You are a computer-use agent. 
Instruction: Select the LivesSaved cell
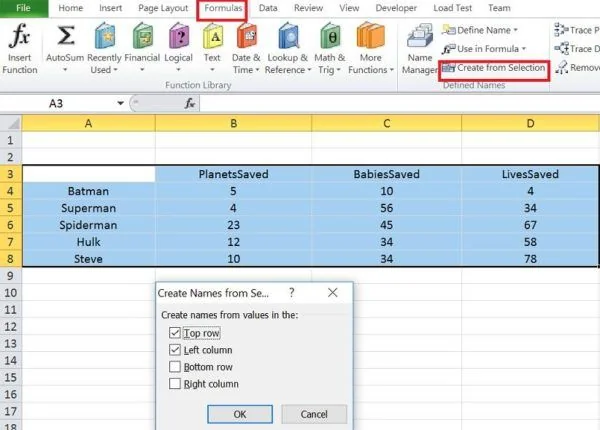[x=530, y=174]
